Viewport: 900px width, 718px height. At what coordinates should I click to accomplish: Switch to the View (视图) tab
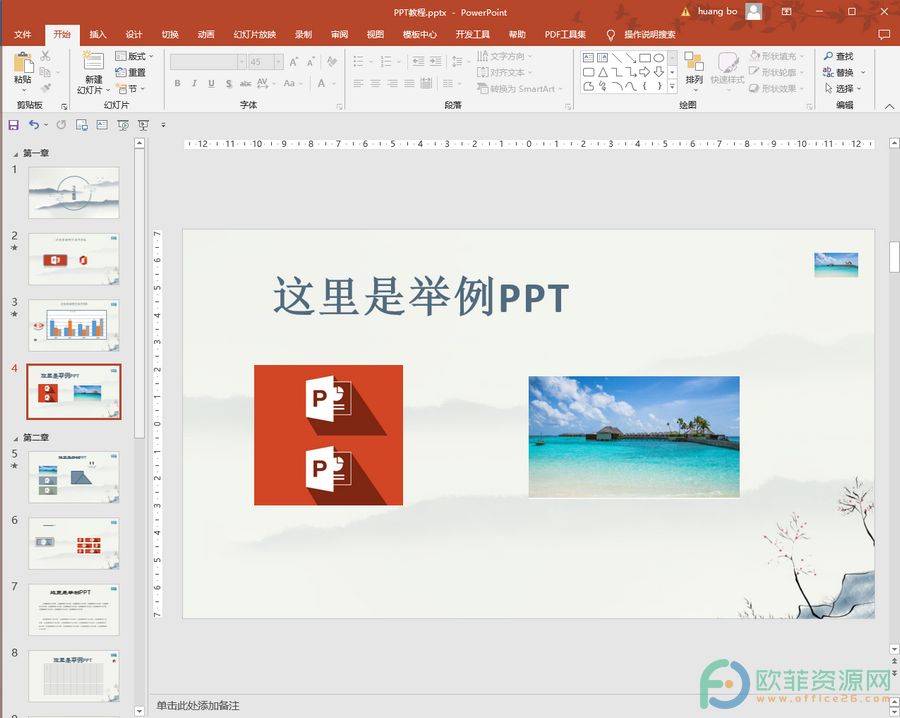(375, 34)
